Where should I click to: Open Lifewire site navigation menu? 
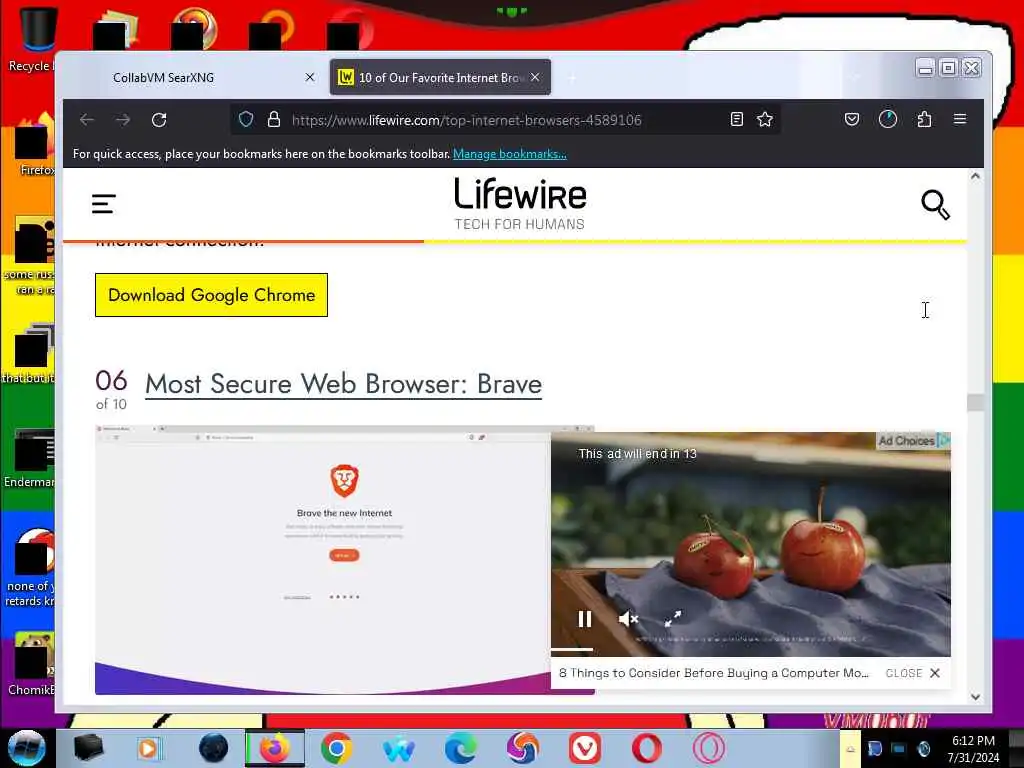(104, 204)
